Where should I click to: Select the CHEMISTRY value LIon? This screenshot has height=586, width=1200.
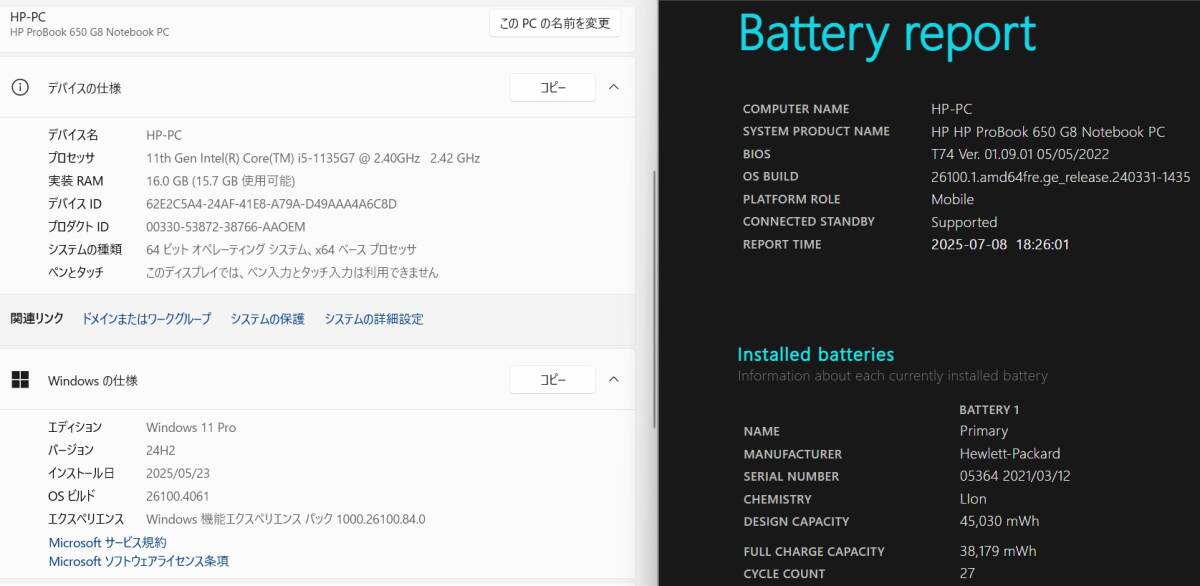coord(973,499)
